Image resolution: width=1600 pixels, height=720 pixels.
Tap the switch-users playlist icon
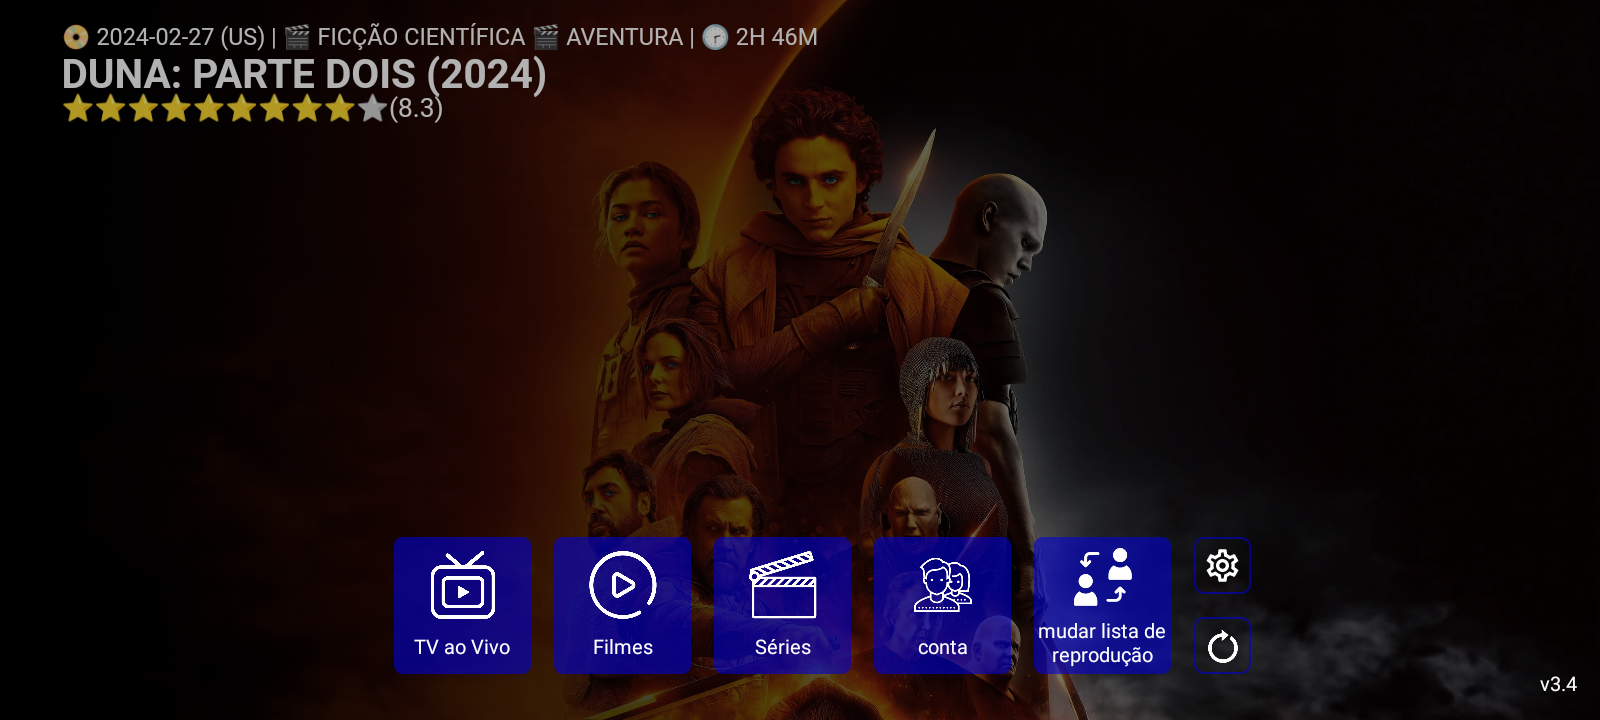1102,577
